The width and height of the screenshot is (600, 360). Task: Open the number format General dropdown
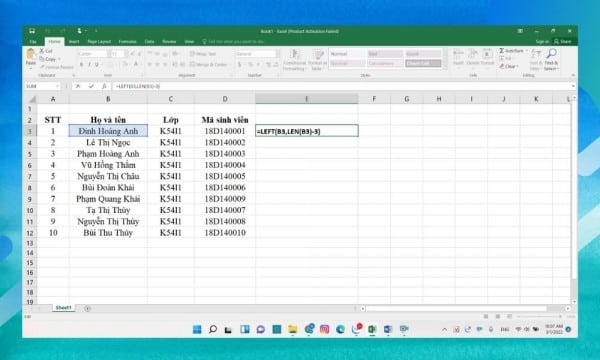pyautogui.click(x=278, y=54)
